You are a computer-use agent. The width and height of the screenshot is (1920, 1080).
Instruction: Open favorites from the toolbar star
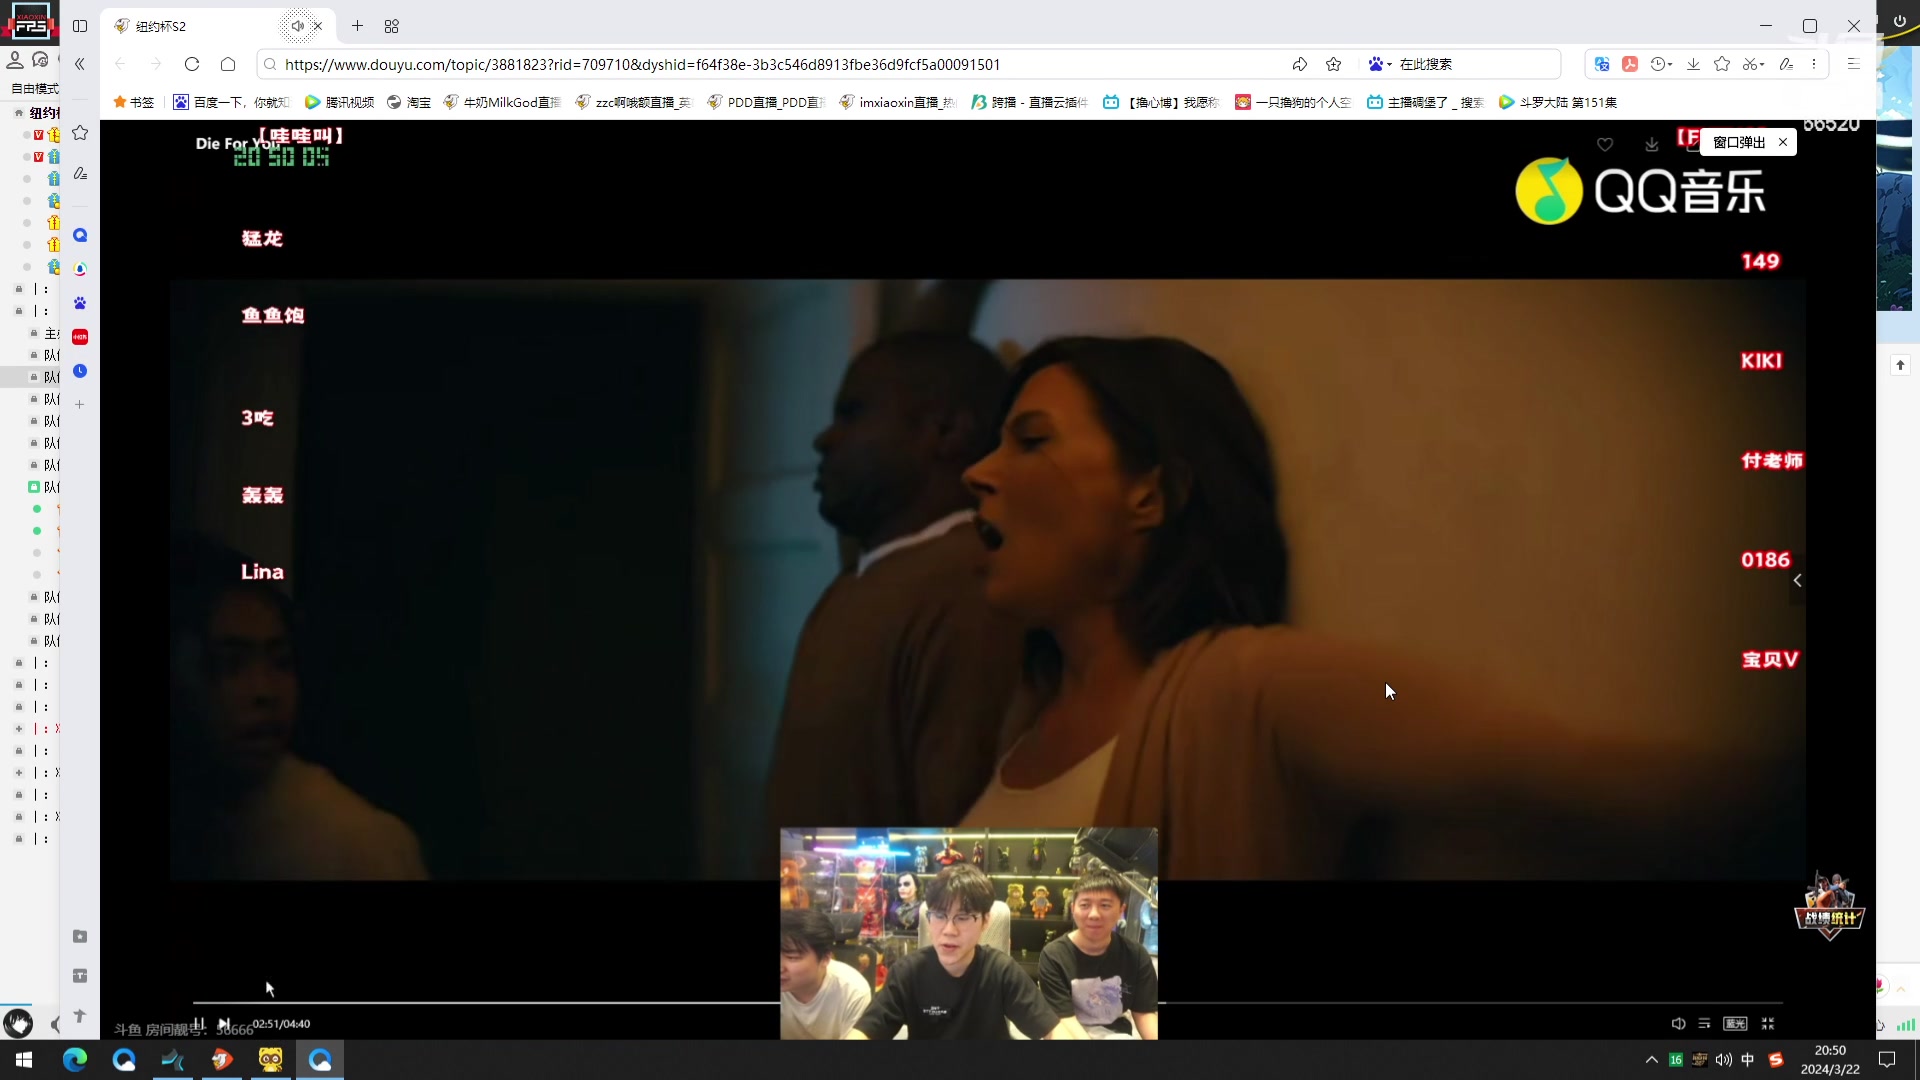coord(1722,64)
